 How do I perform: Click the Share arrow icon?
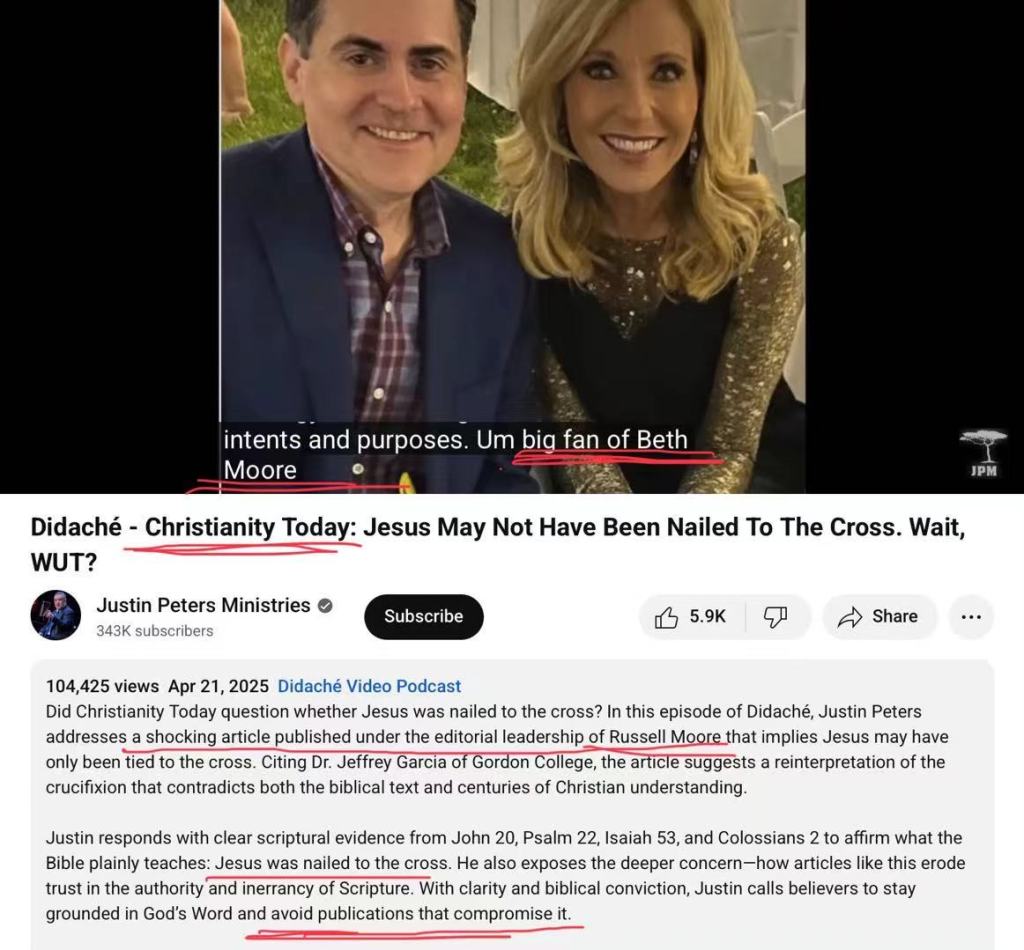pyautogui.click(x=850, y=617)
